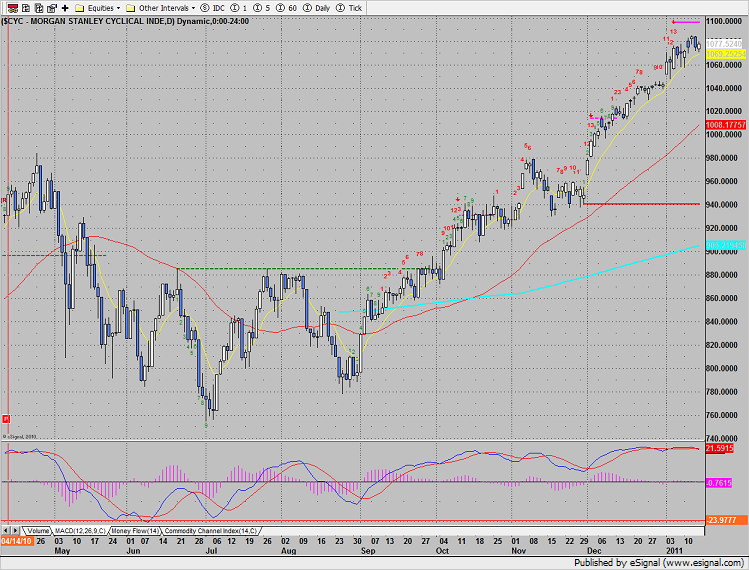Click the left tab scroll arrow
The image size is (749, 570).
[x=6, y=531]
